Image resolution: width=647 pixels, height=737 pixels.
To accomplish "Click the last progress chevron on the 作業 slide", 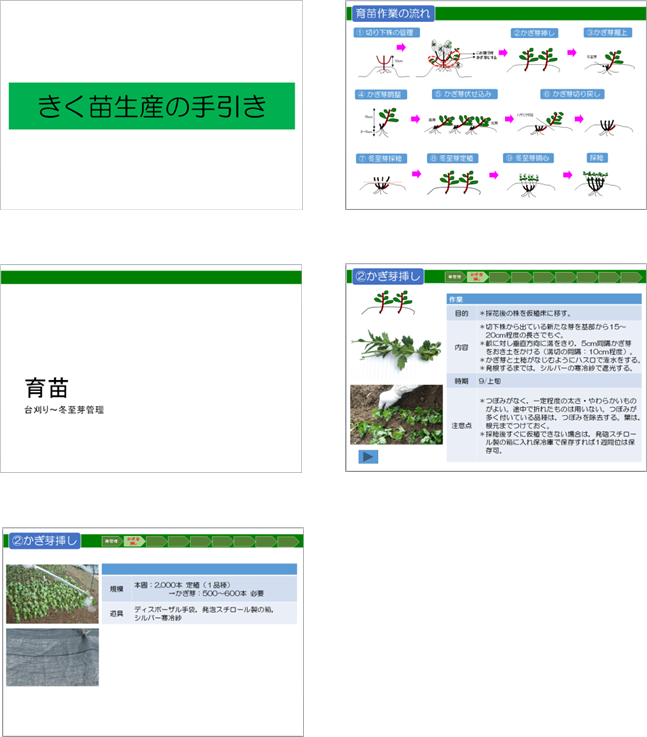I will (631, 277).
